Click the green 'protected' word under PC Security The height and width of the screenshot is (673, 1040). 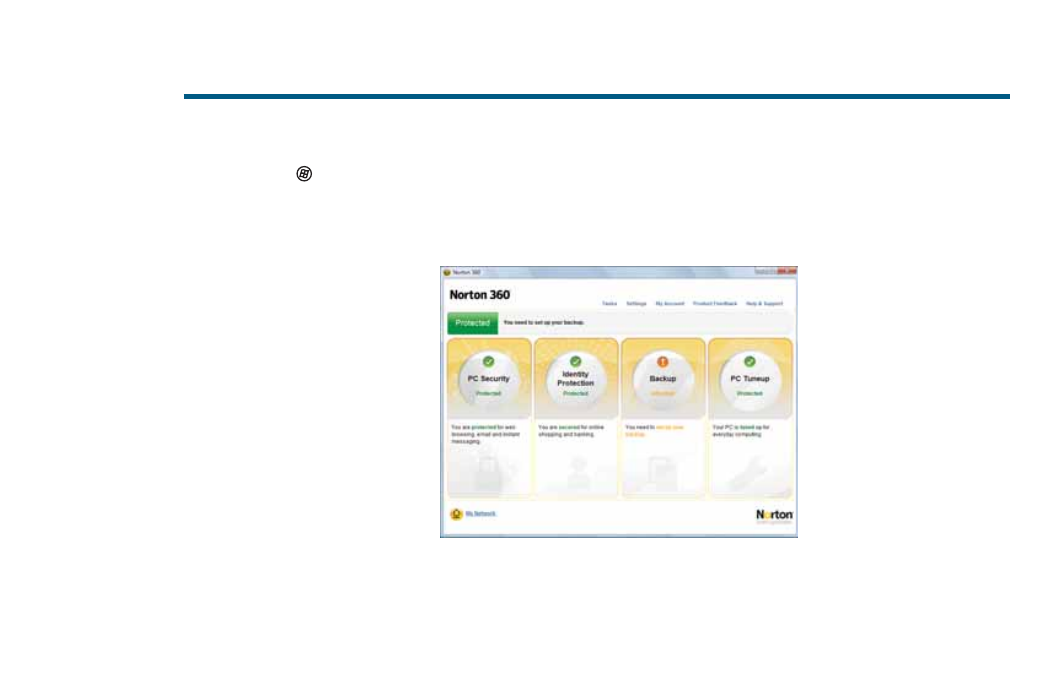(x=484, y=428)
